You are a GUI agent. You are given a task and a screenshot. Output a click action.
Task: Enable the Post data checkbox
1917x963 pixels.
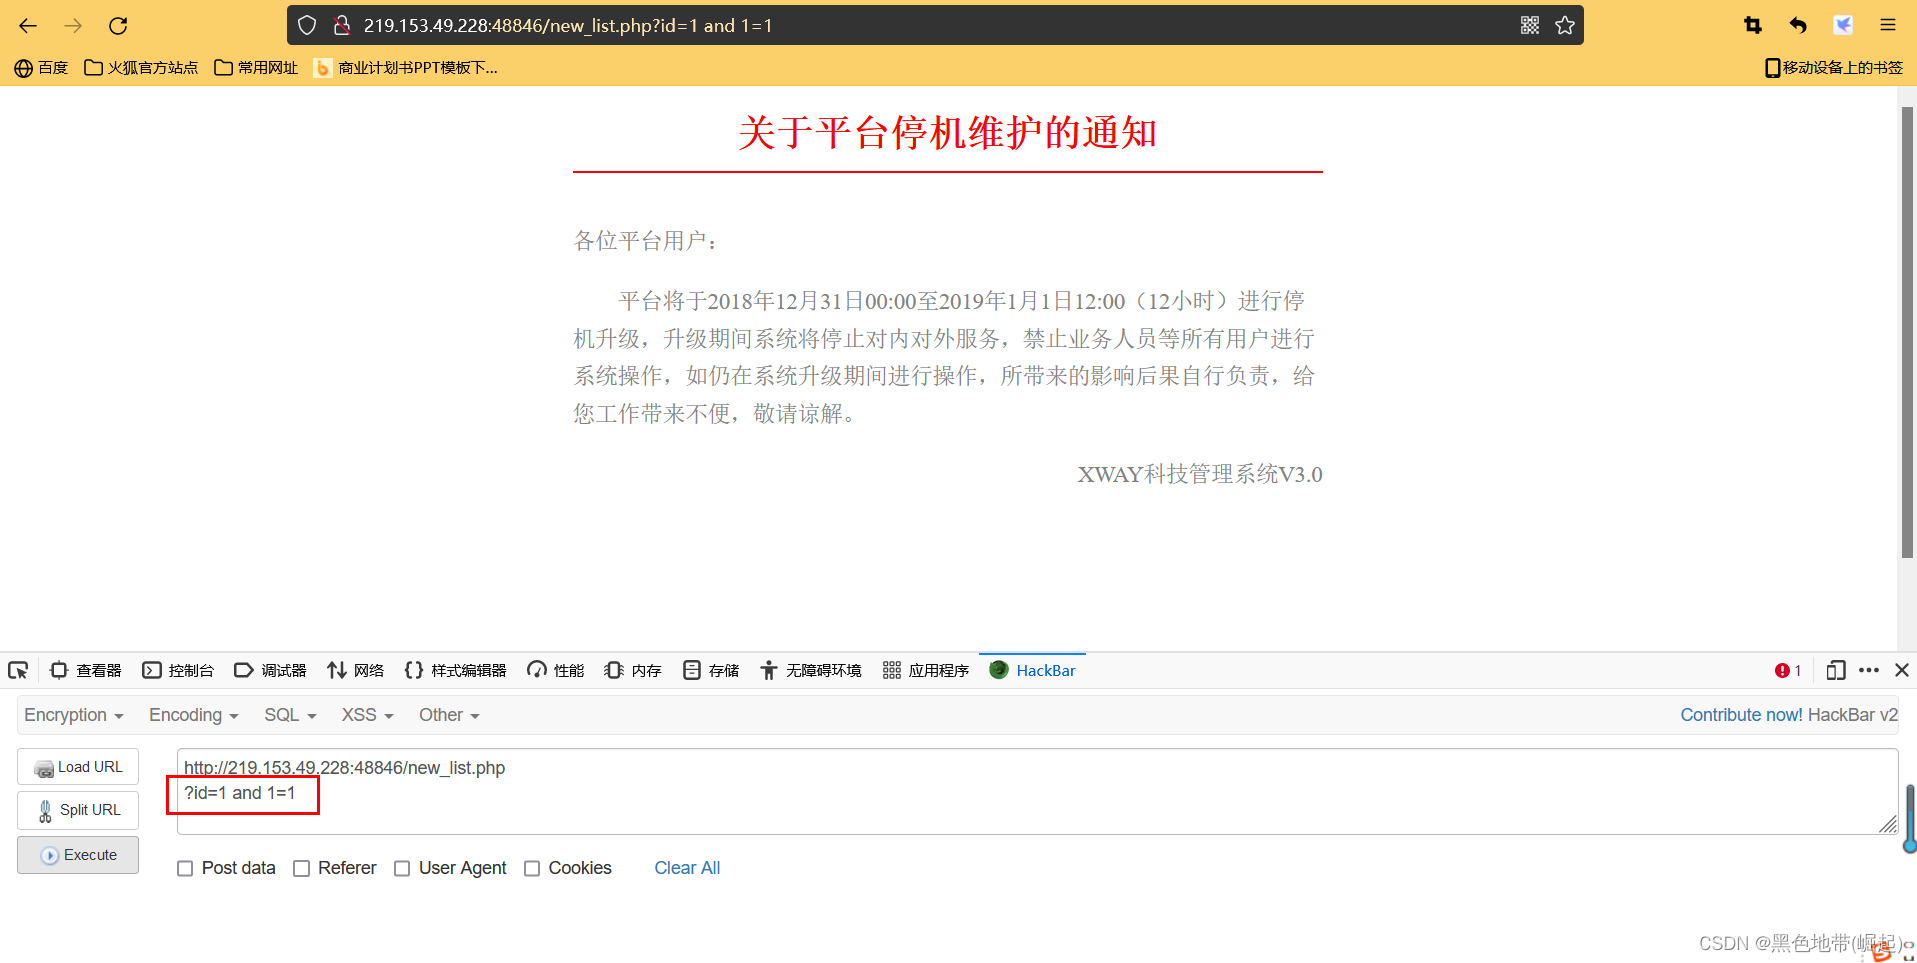[x=185, y=868]
